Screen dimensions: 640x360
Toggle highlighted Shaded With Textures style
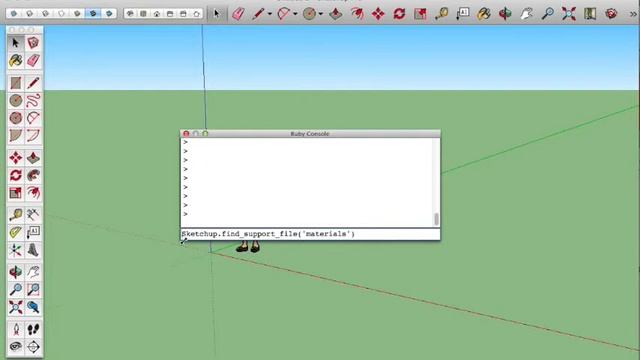click(93, 13)
